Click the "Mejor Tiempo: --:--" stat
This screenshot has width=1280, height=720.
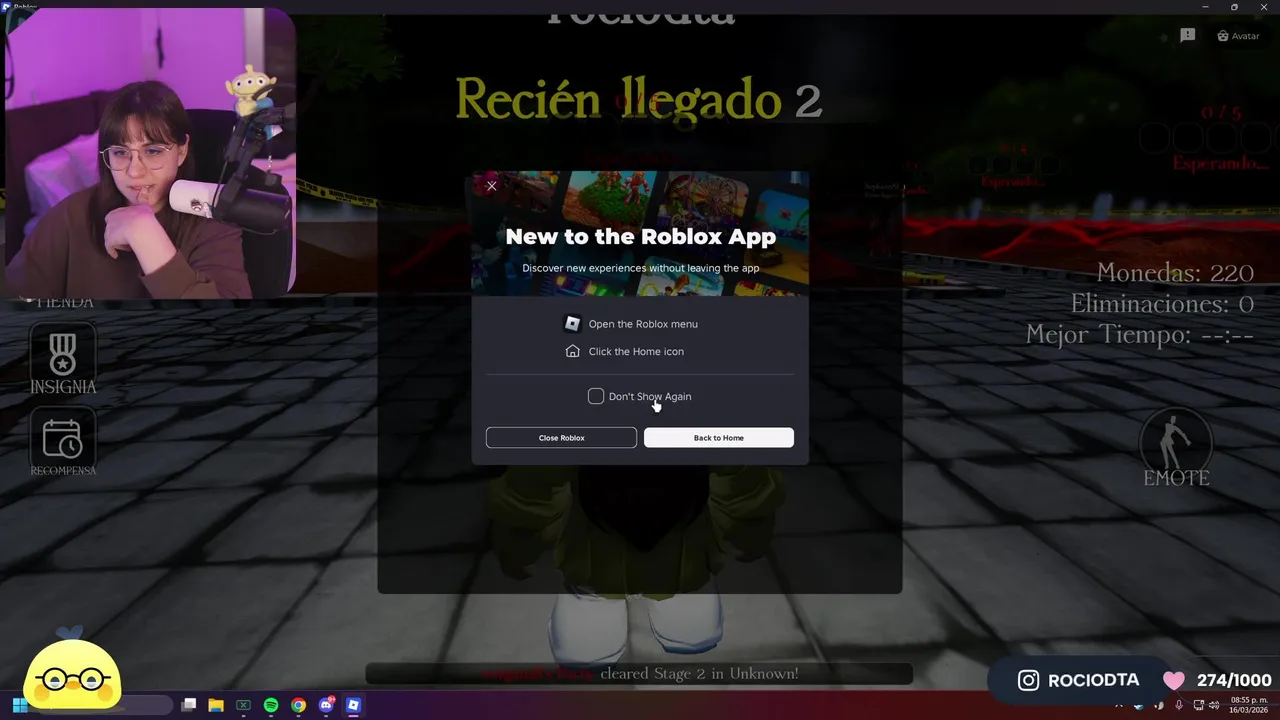[x=1140, y=335]
